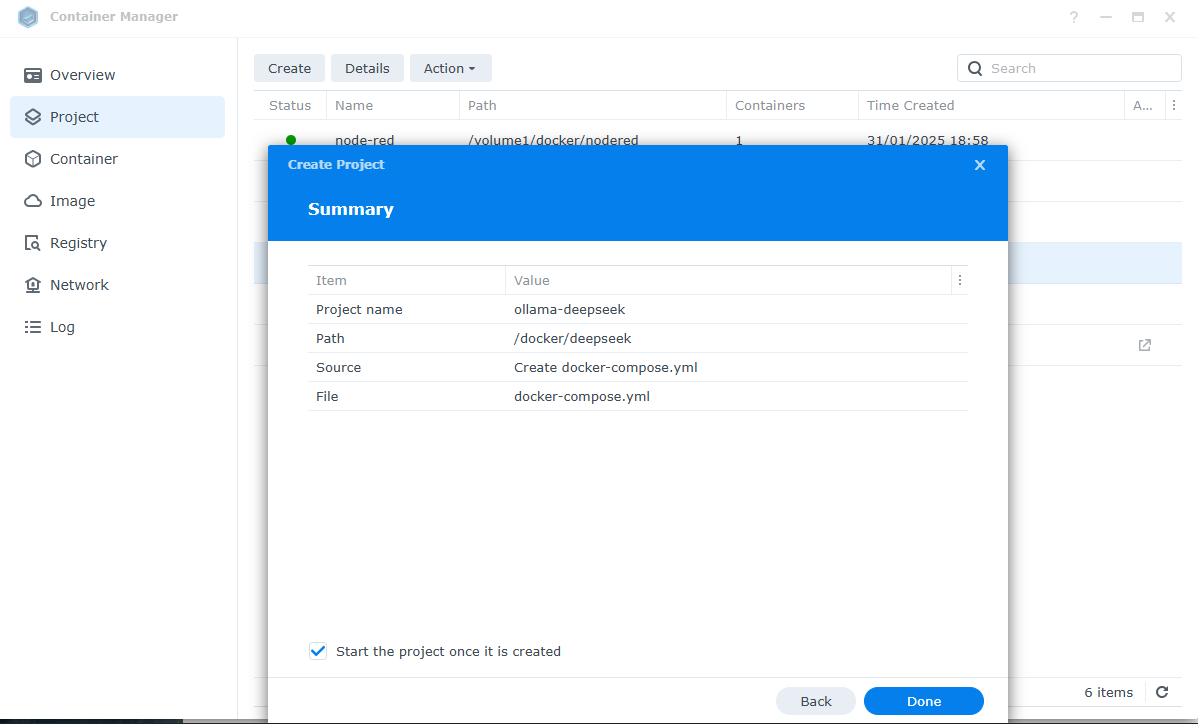Sort by Containers column header

click(x=792, y=105)
